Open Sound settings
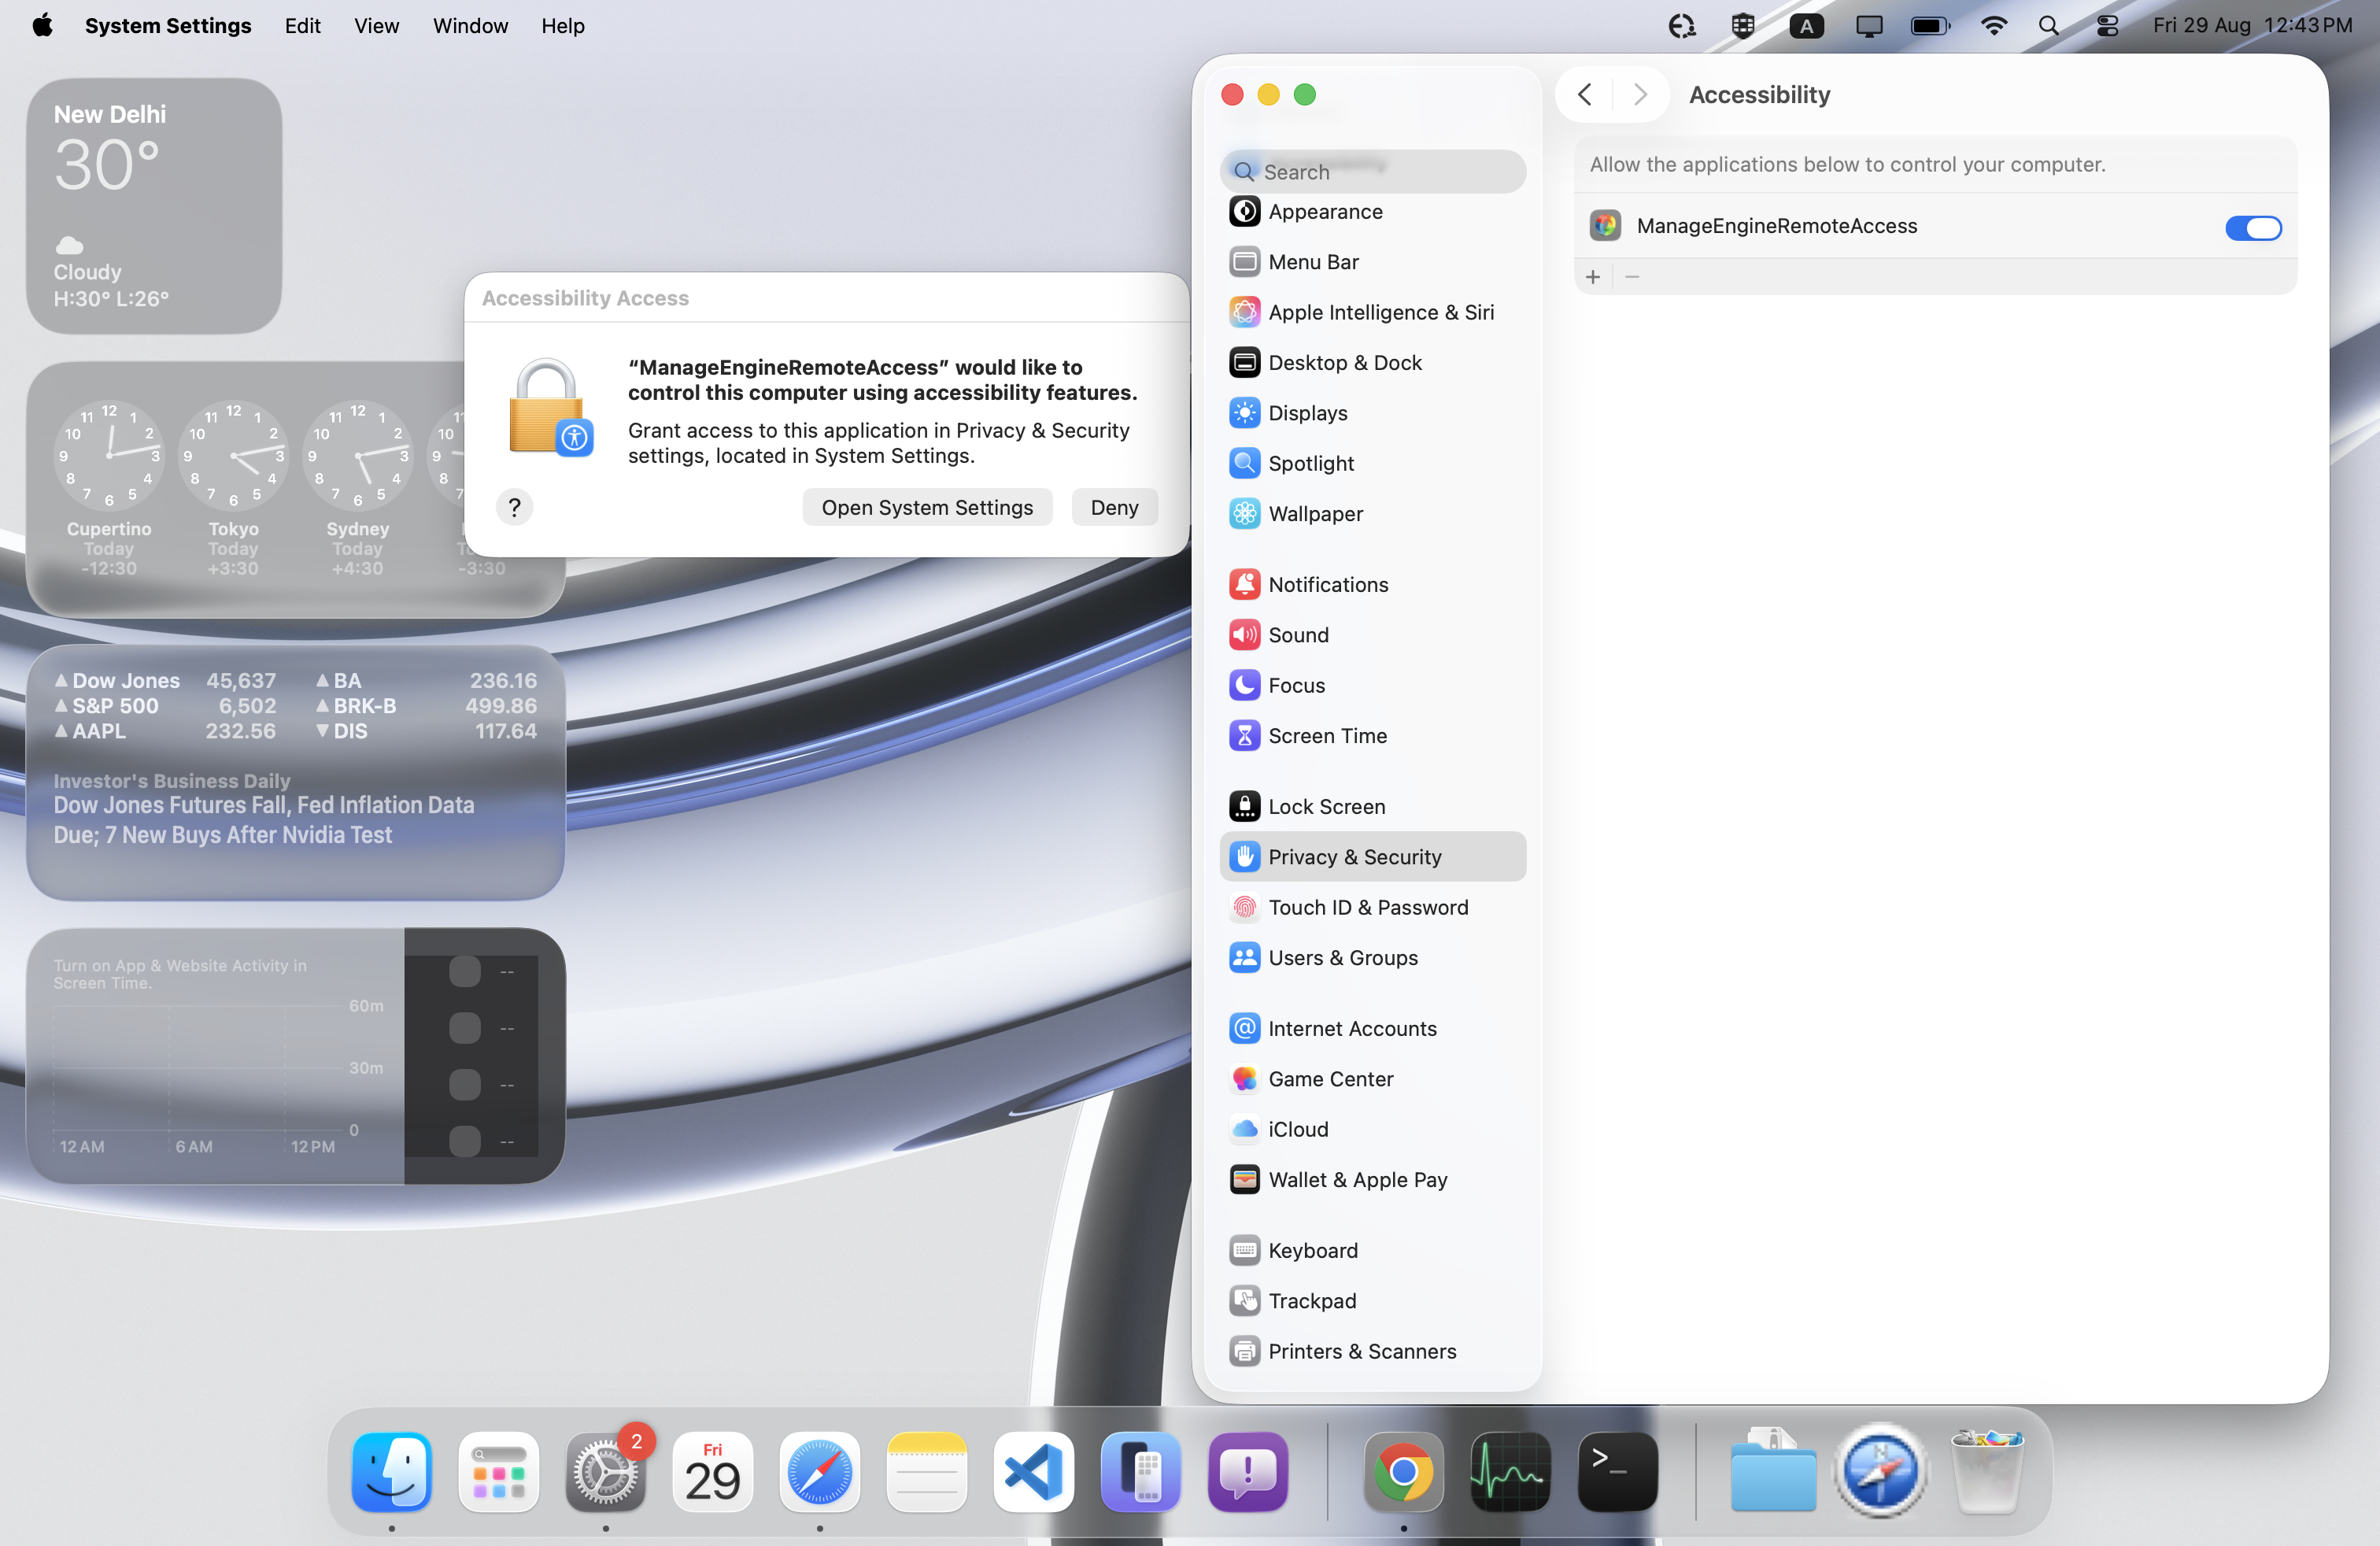Screen dimensions: 2380x1546 point(1298,634)
